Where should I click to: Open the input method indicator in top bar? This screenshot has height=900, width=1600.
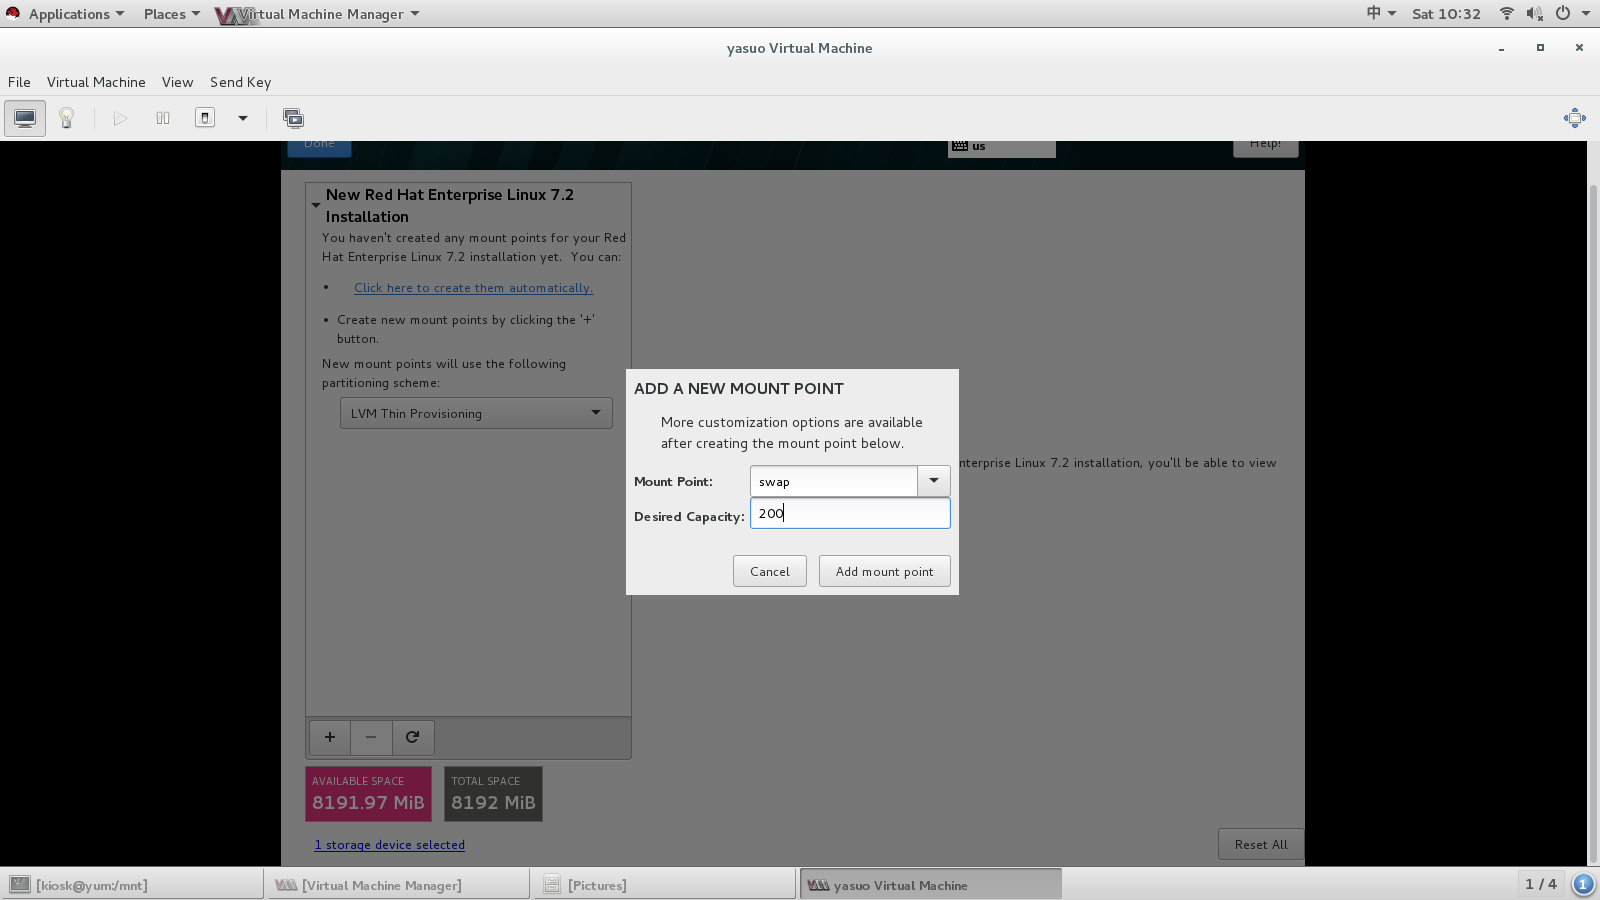pos(1381,13)
